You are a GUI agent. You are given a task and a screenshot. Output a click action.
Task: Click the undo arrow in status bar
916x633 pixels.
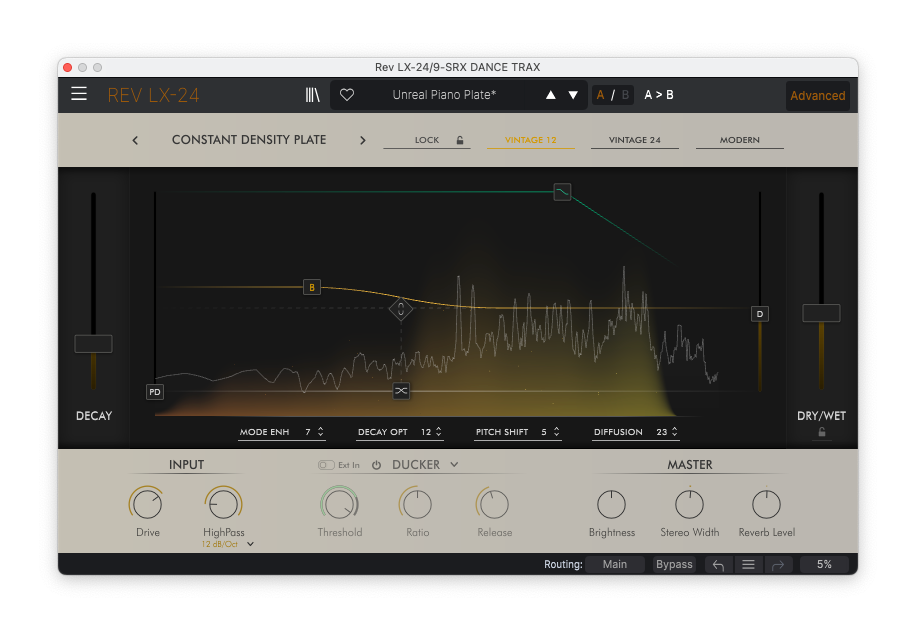pyautogui.click(x=718, y=565)
